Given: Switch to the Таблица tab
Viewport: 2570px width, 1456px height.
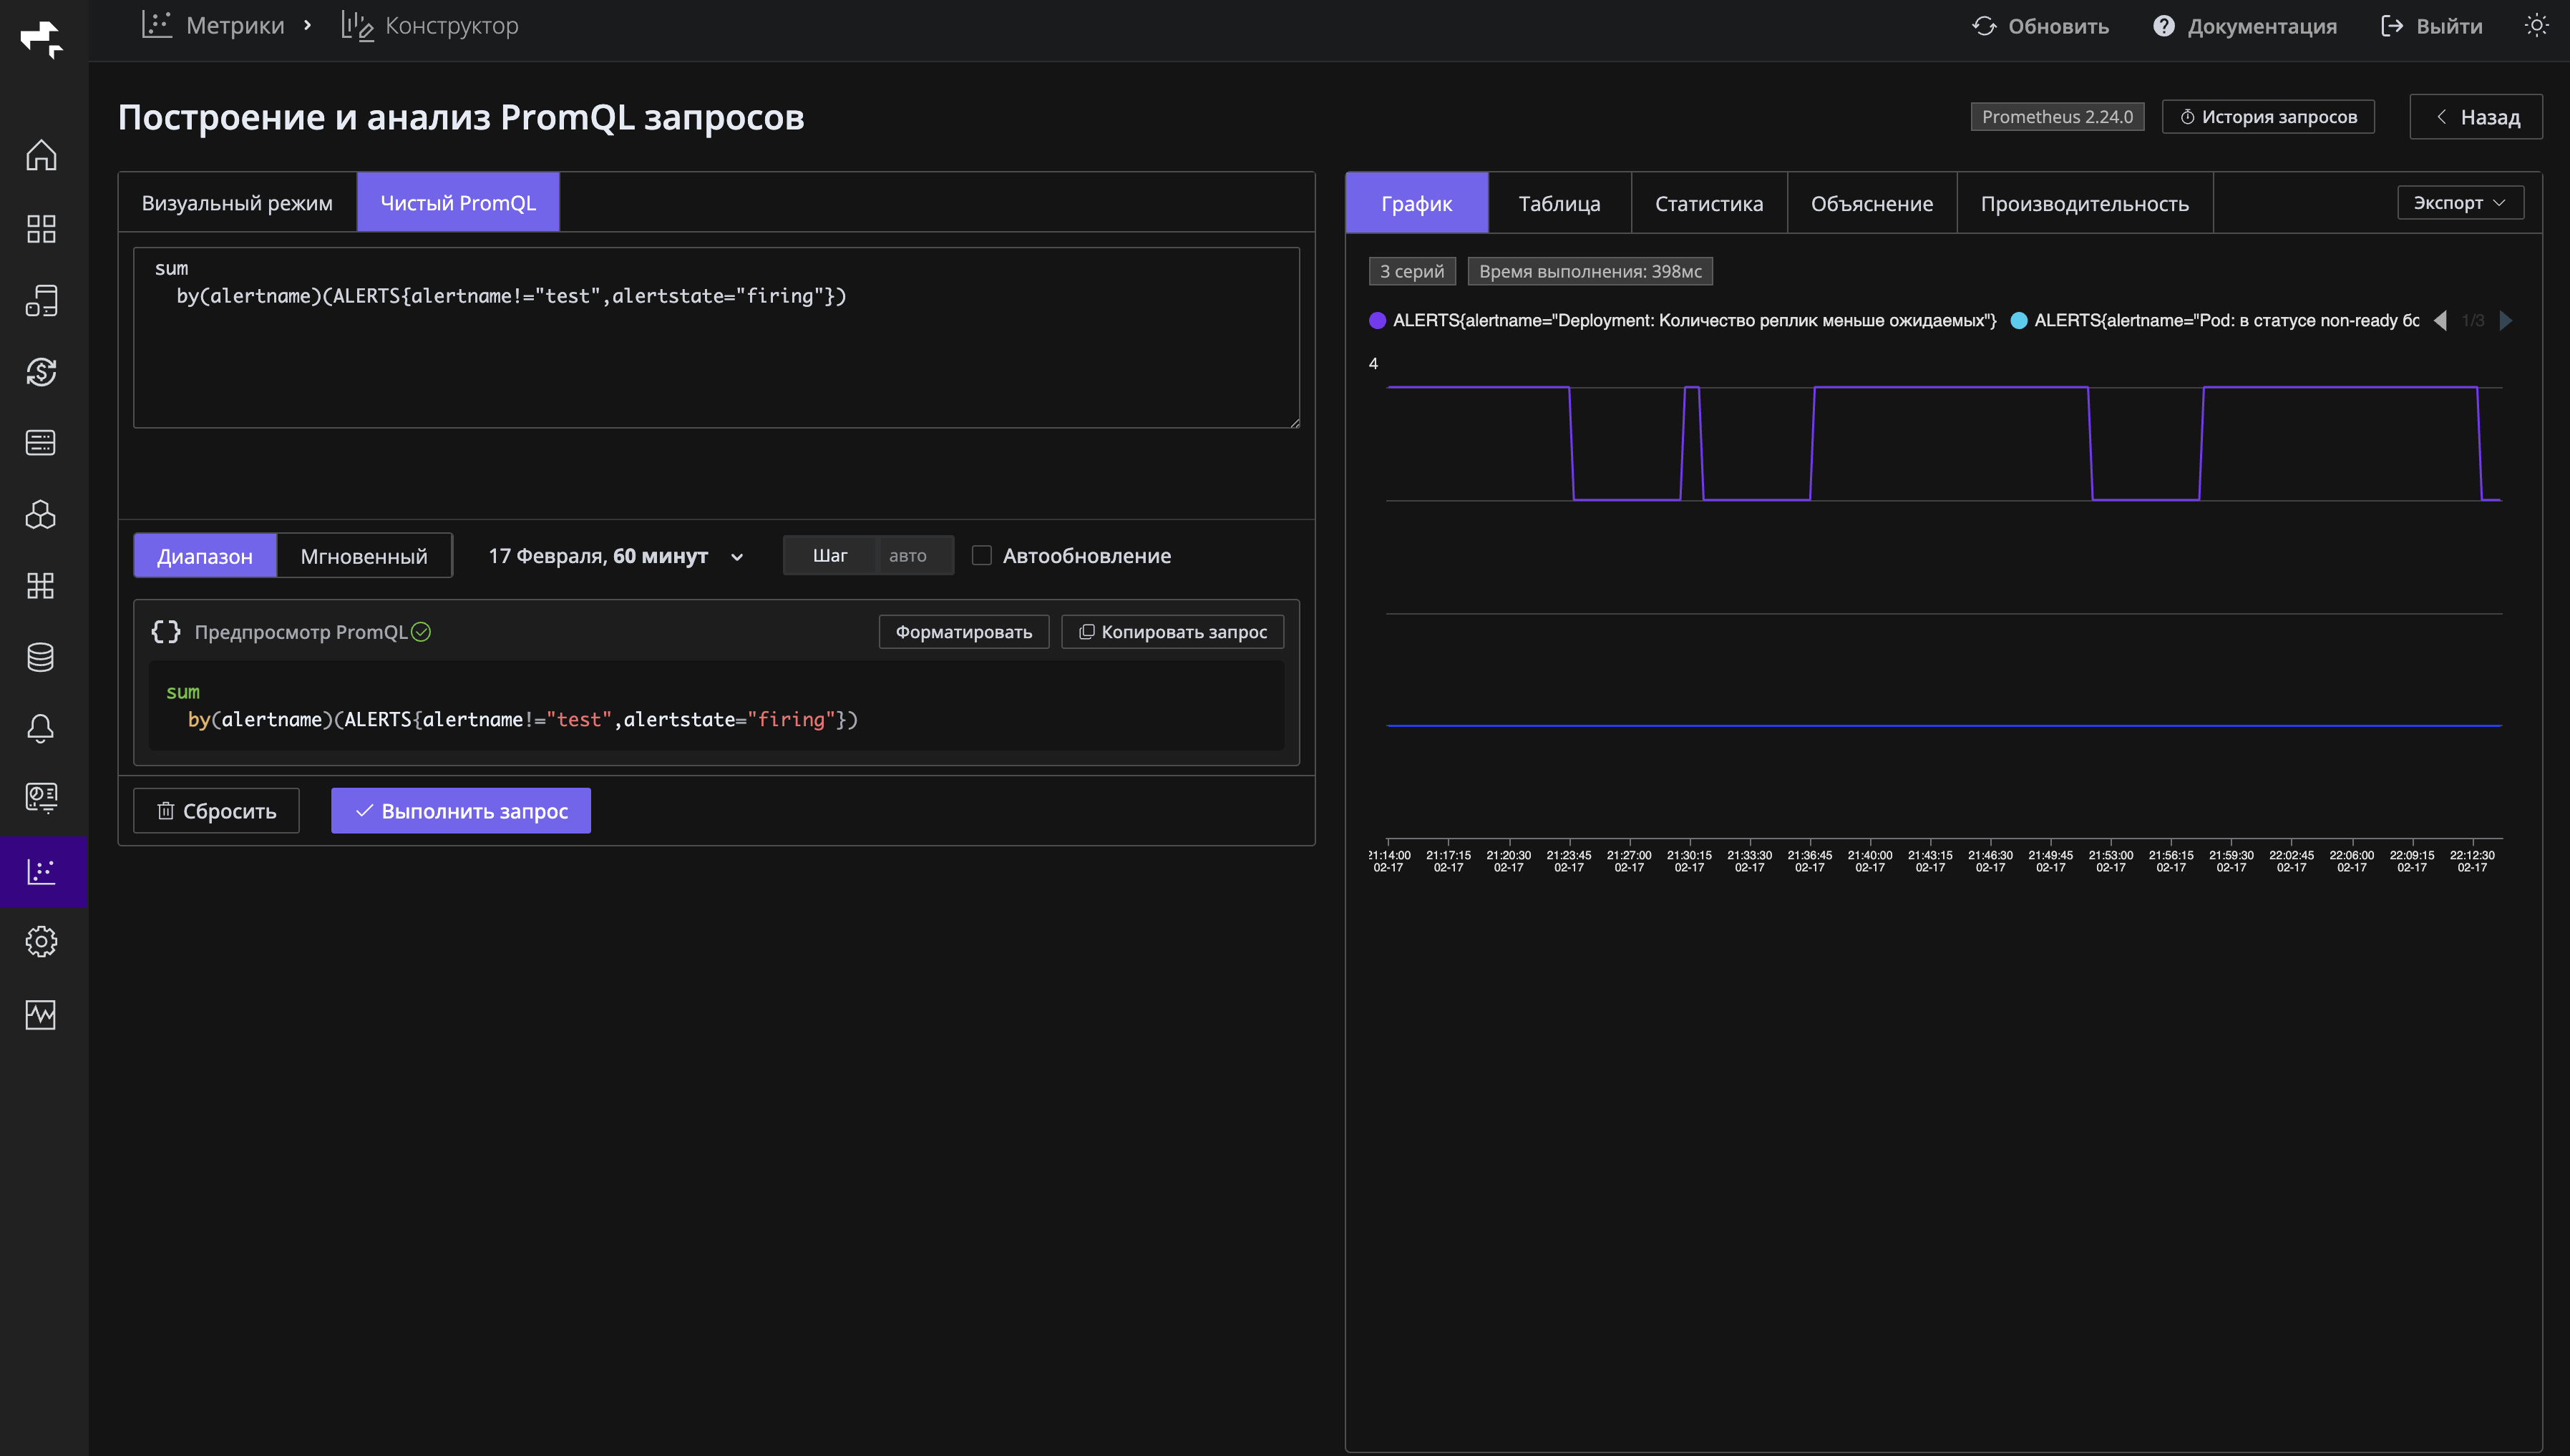Looking at the screenshot, I should (1559, 204).
